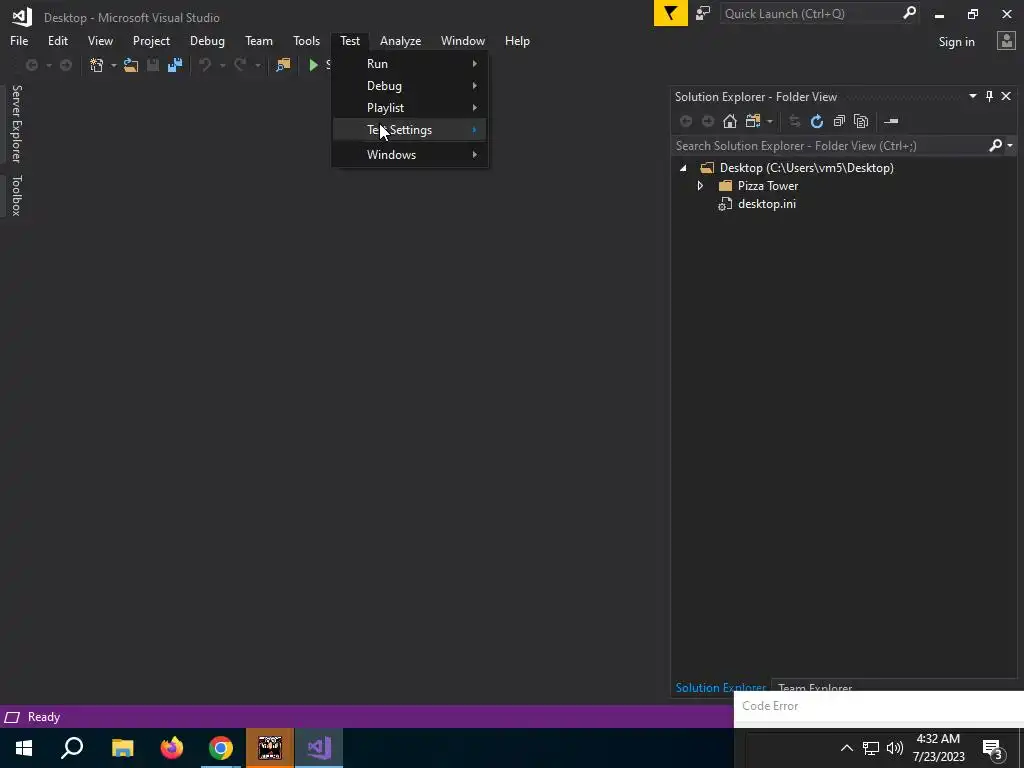Collapse the Desktop root folder node
1024x768 pixels.
click(x=683, y=168)
